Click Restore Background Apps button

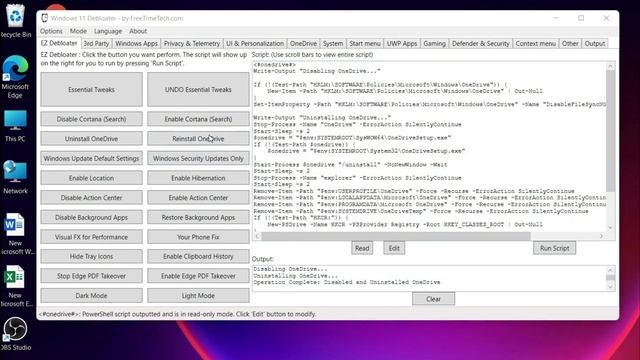point(198,218)
